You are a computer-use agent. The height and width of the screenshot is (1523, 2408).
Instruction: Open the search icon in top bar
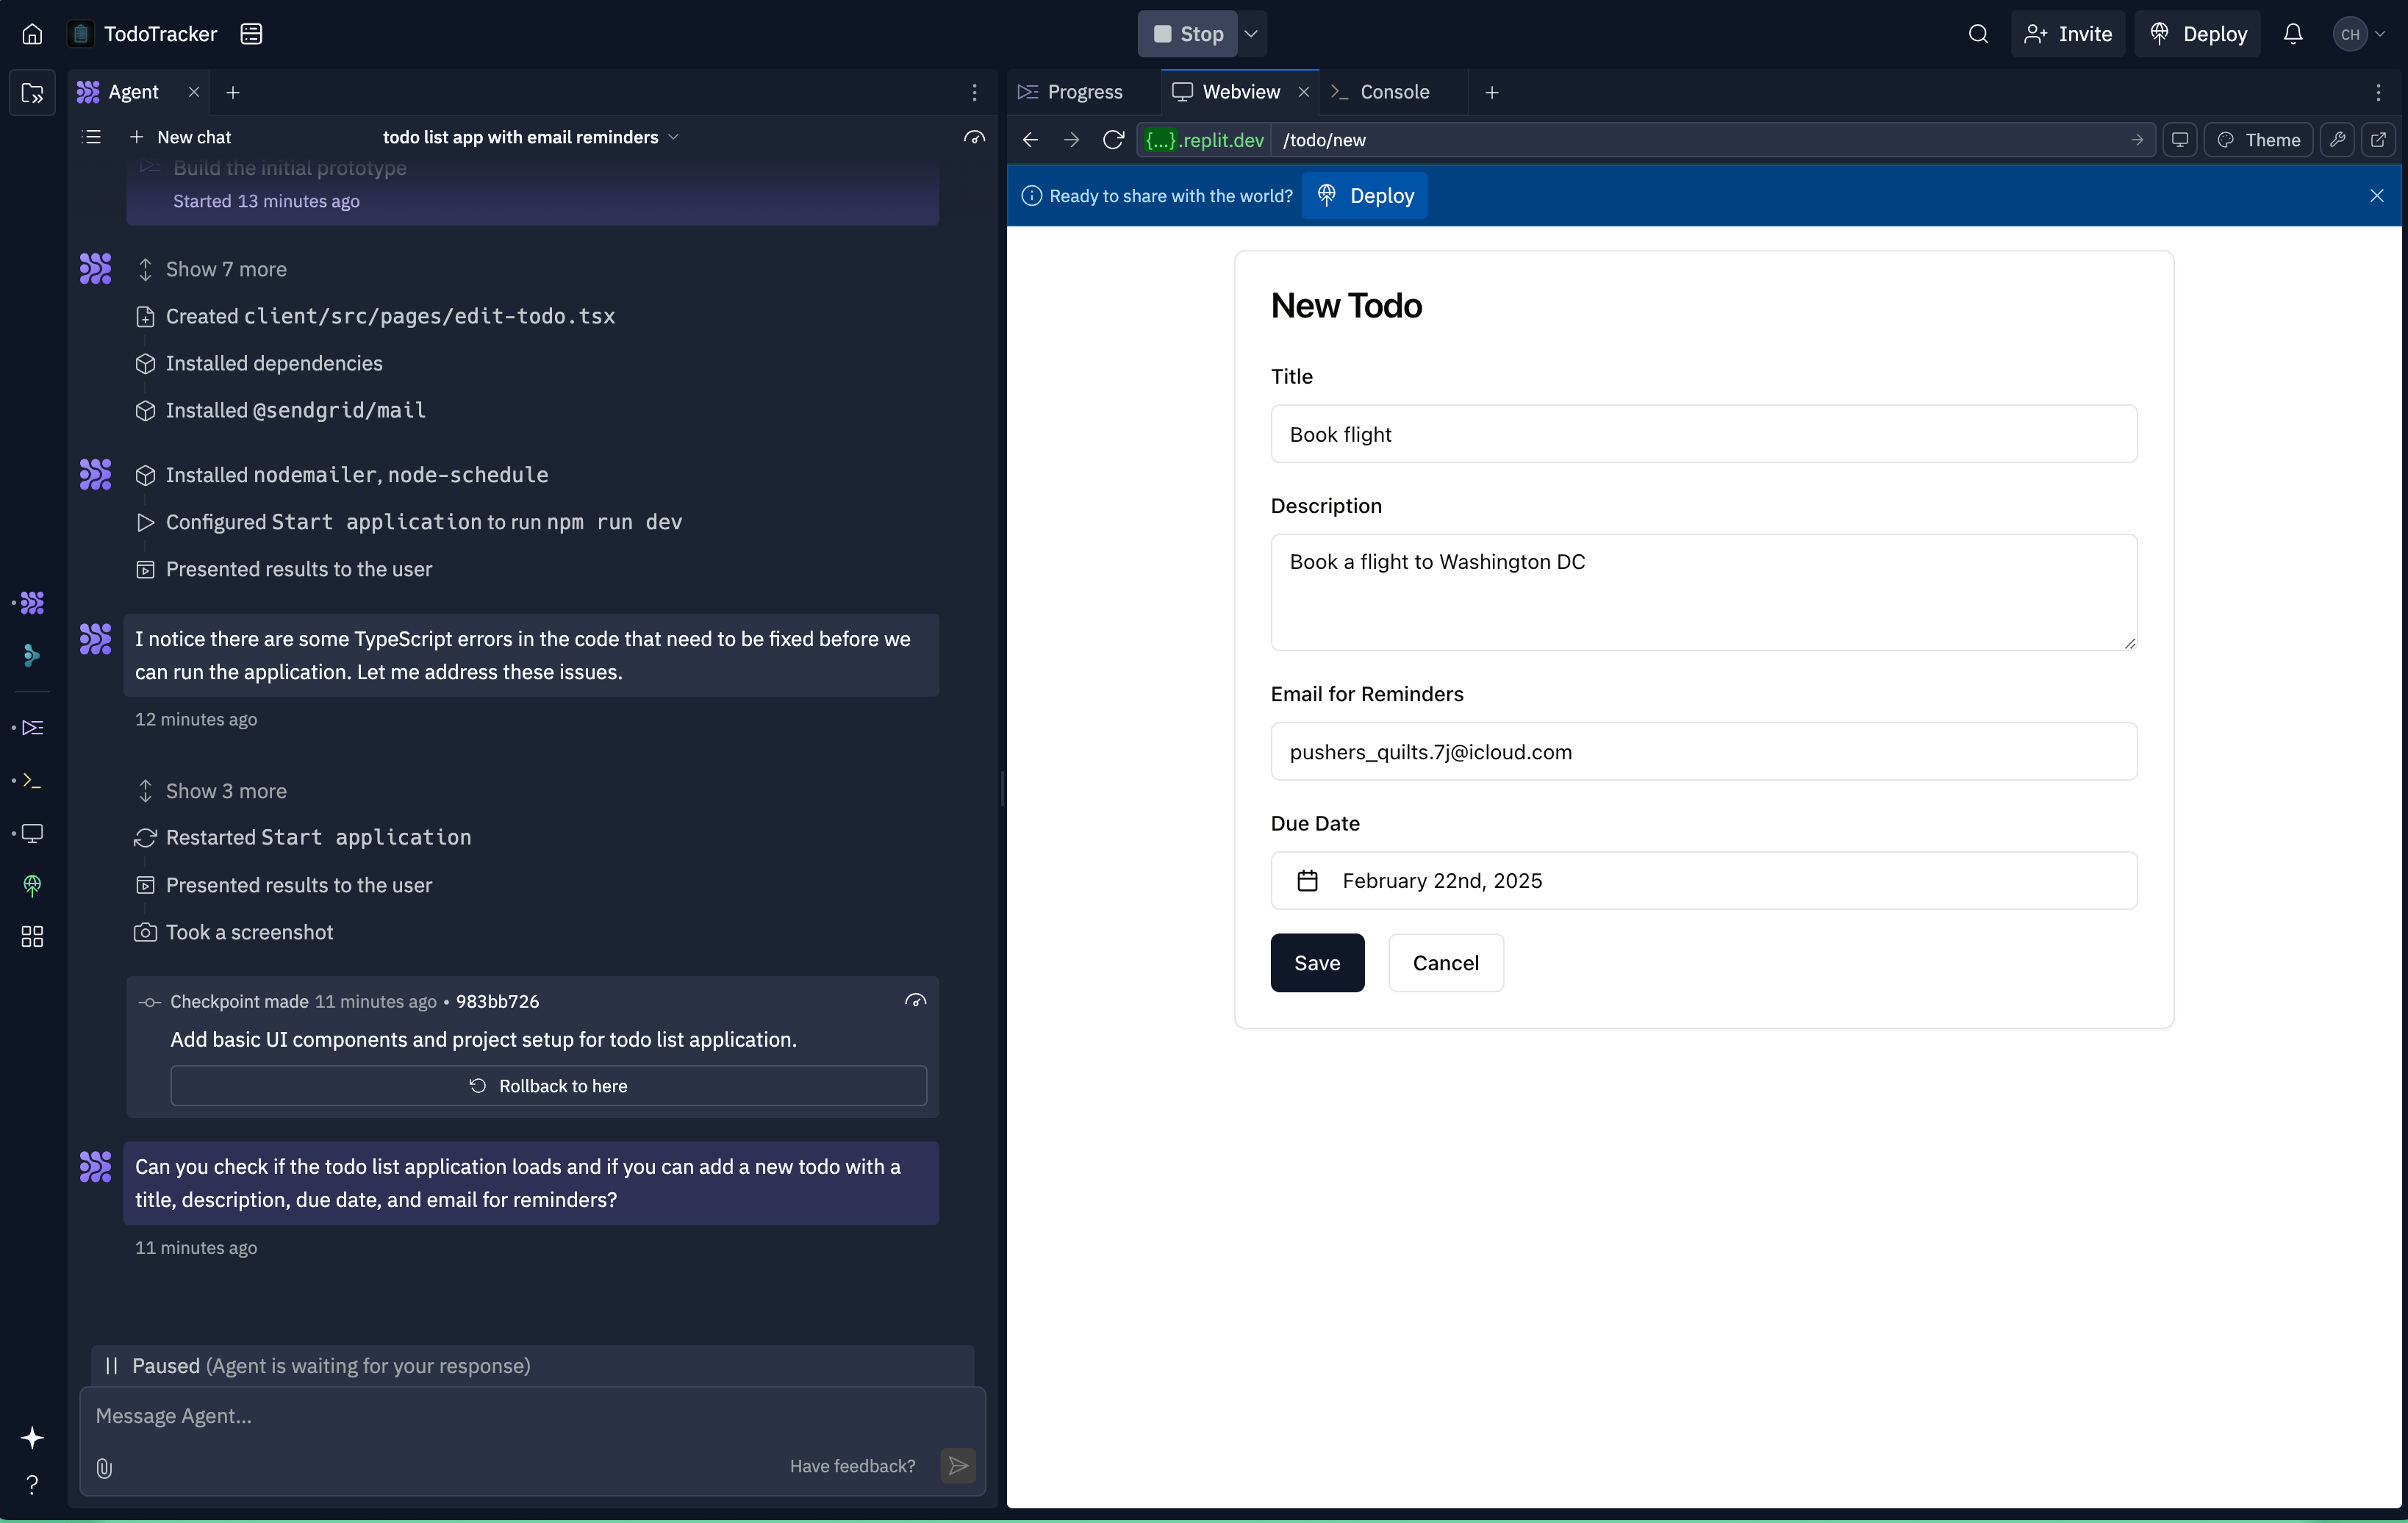[x=1978, y=34]
